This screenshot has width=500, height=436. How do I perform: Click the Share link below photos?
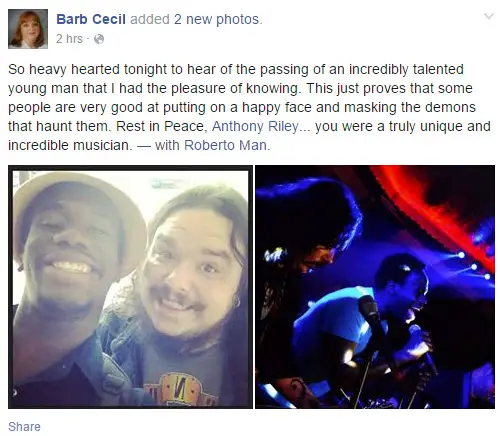(24, 427)
